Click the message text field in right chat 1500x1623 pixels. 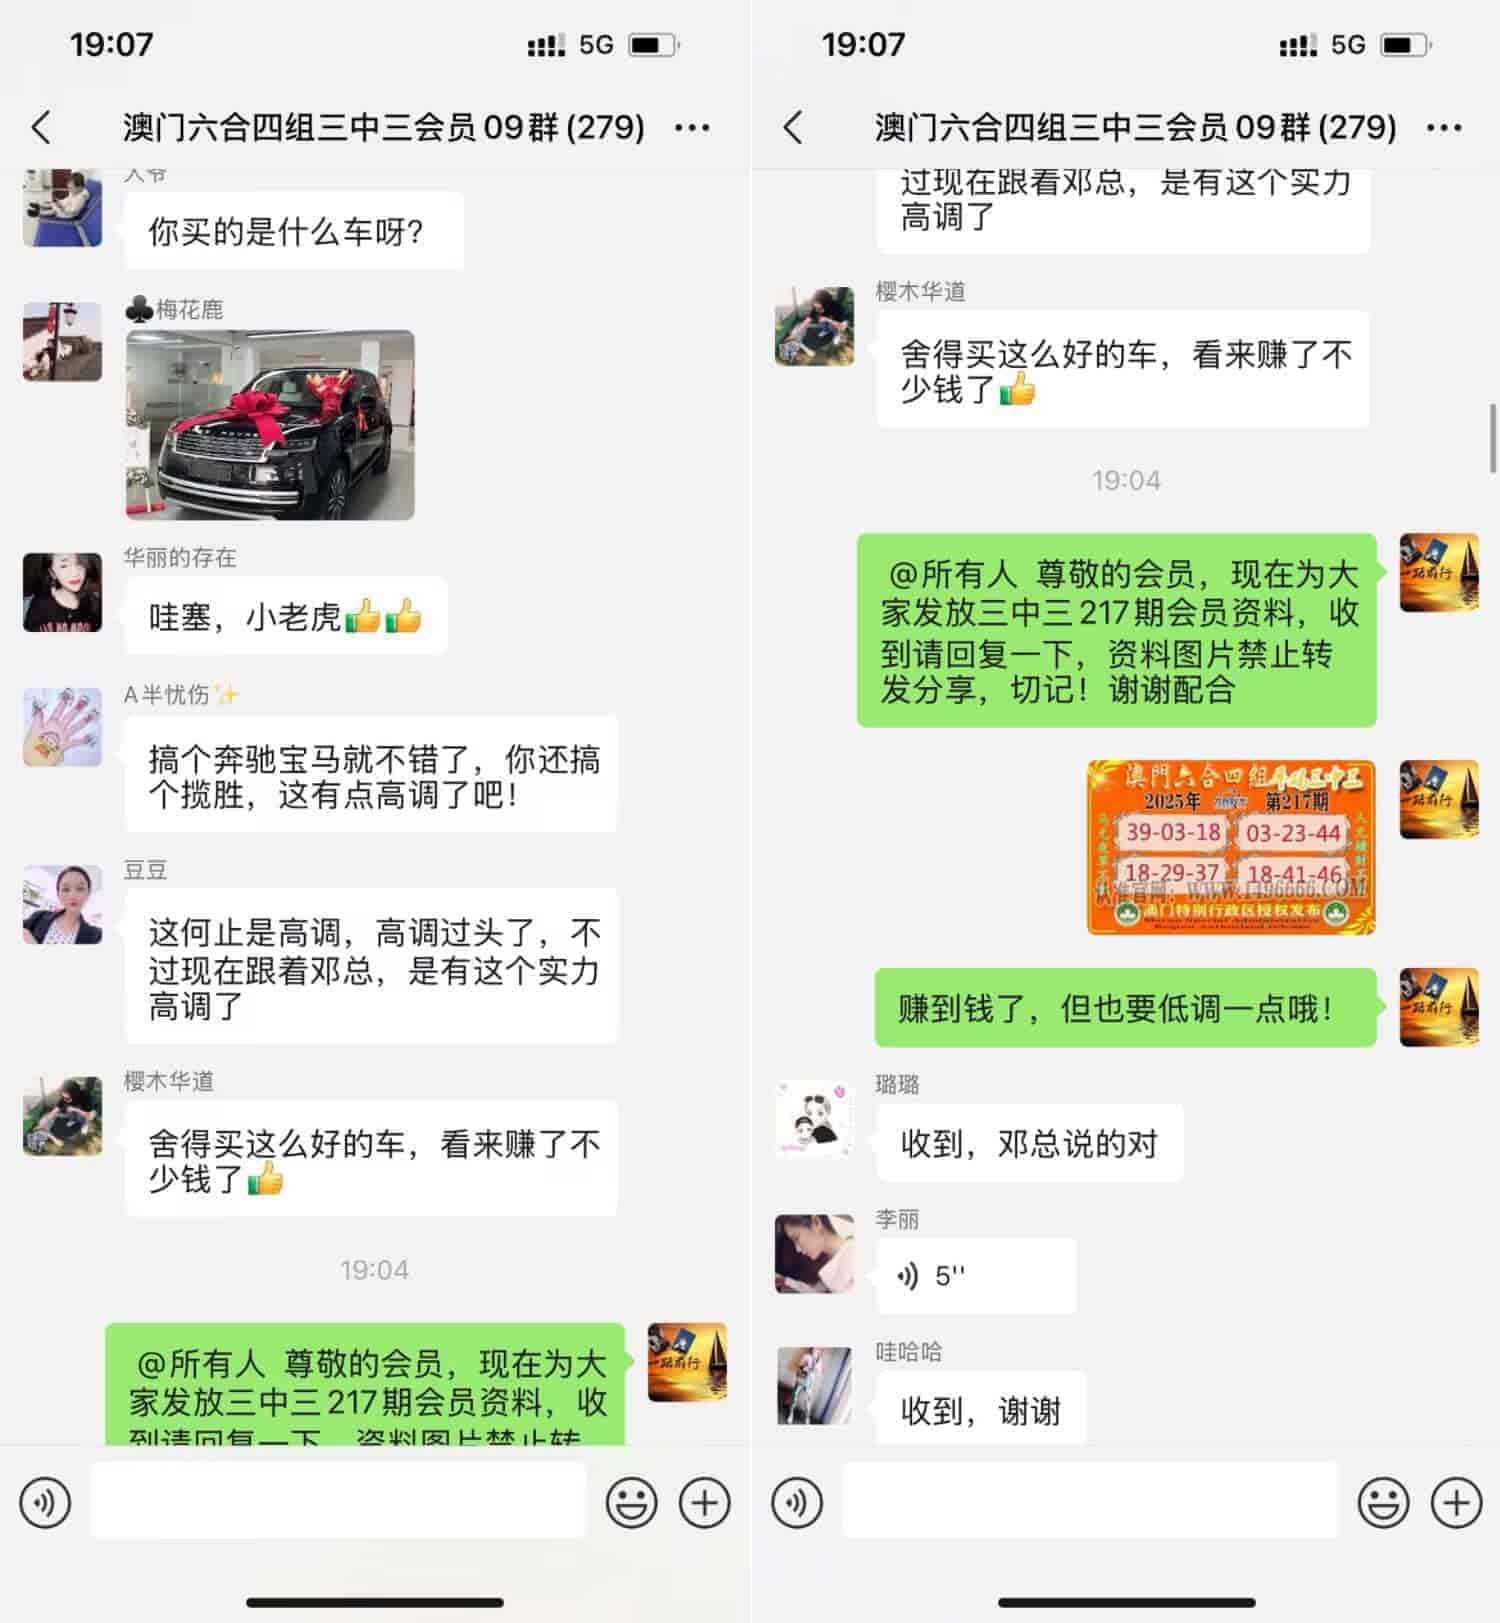[1090, 1500]
